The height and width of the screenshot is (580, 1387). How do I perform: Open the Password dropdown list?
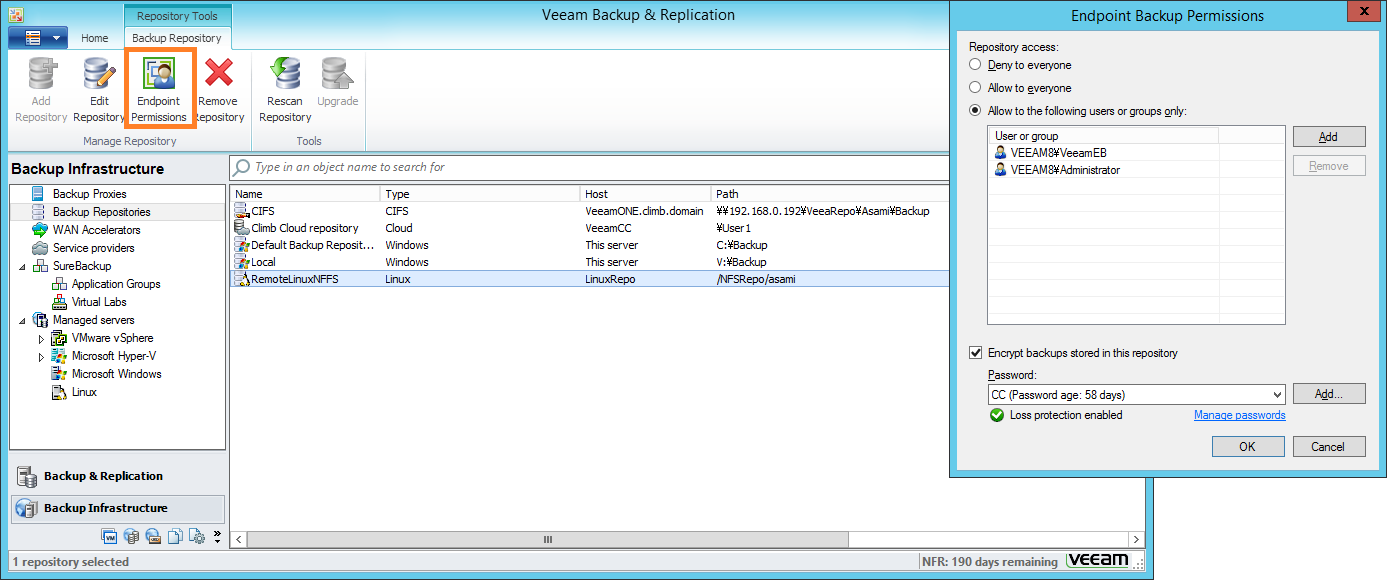1277,395
